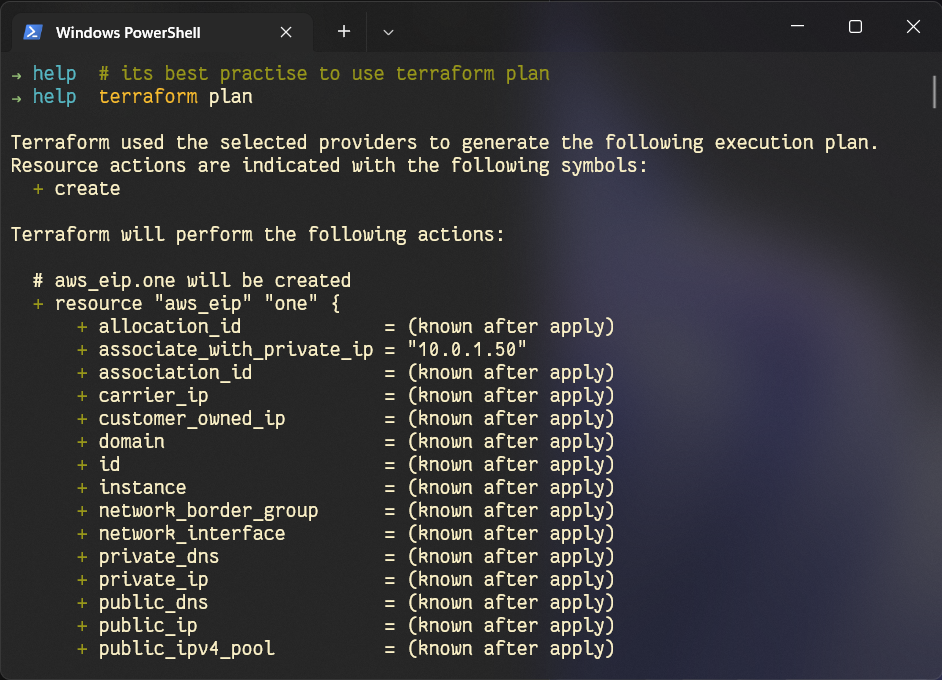Click '+ create' symbol legend line
942x680 pixels.
click(x=76, y=189)
